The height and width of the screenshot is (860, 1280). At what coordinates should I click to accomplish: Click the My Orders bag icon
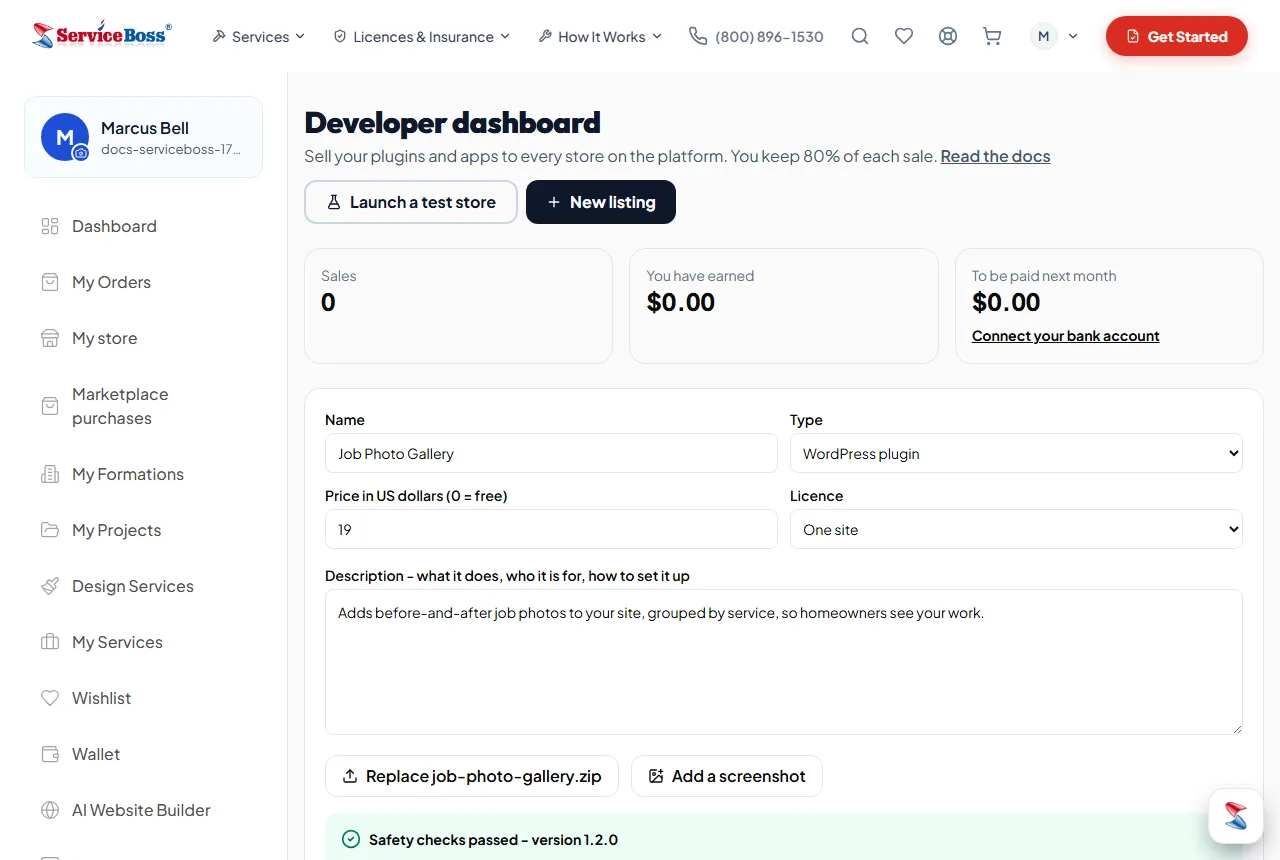pos(50,282)
